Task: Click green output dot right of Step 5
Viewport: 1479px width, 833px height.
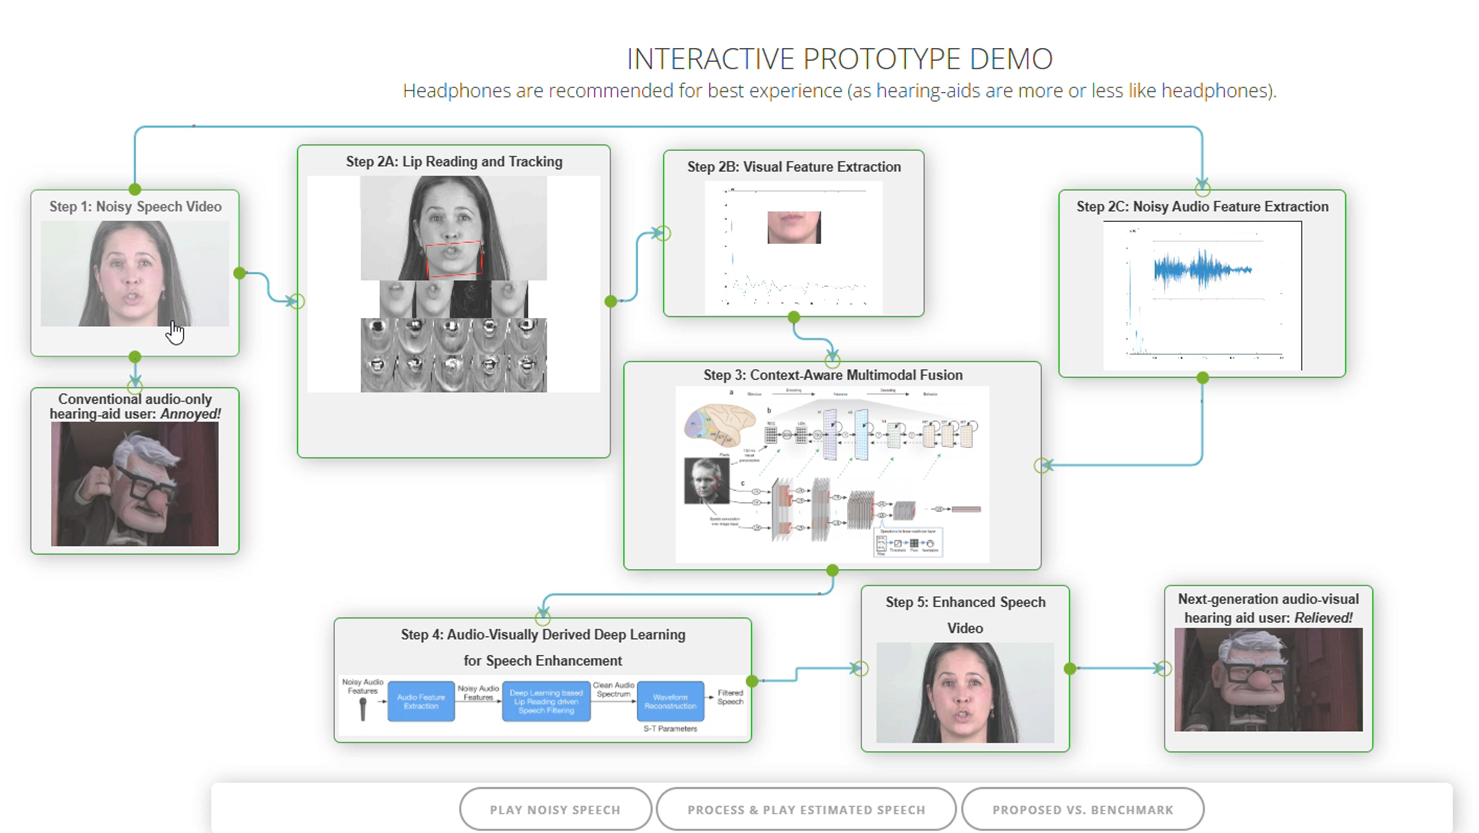Action: click(1070, 668)
